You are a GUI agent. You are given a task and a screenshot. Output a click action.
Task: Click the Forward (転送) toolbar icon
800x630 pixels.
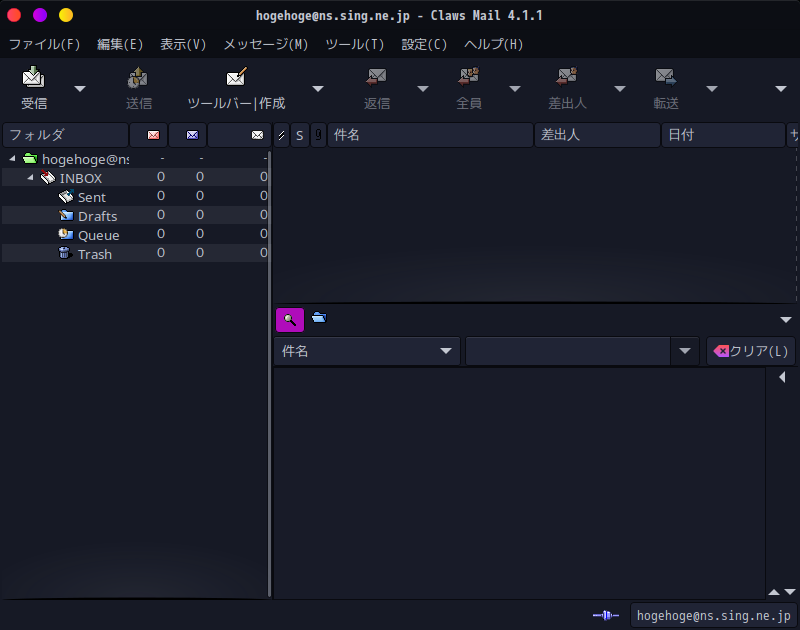click(x=666, y=78)
